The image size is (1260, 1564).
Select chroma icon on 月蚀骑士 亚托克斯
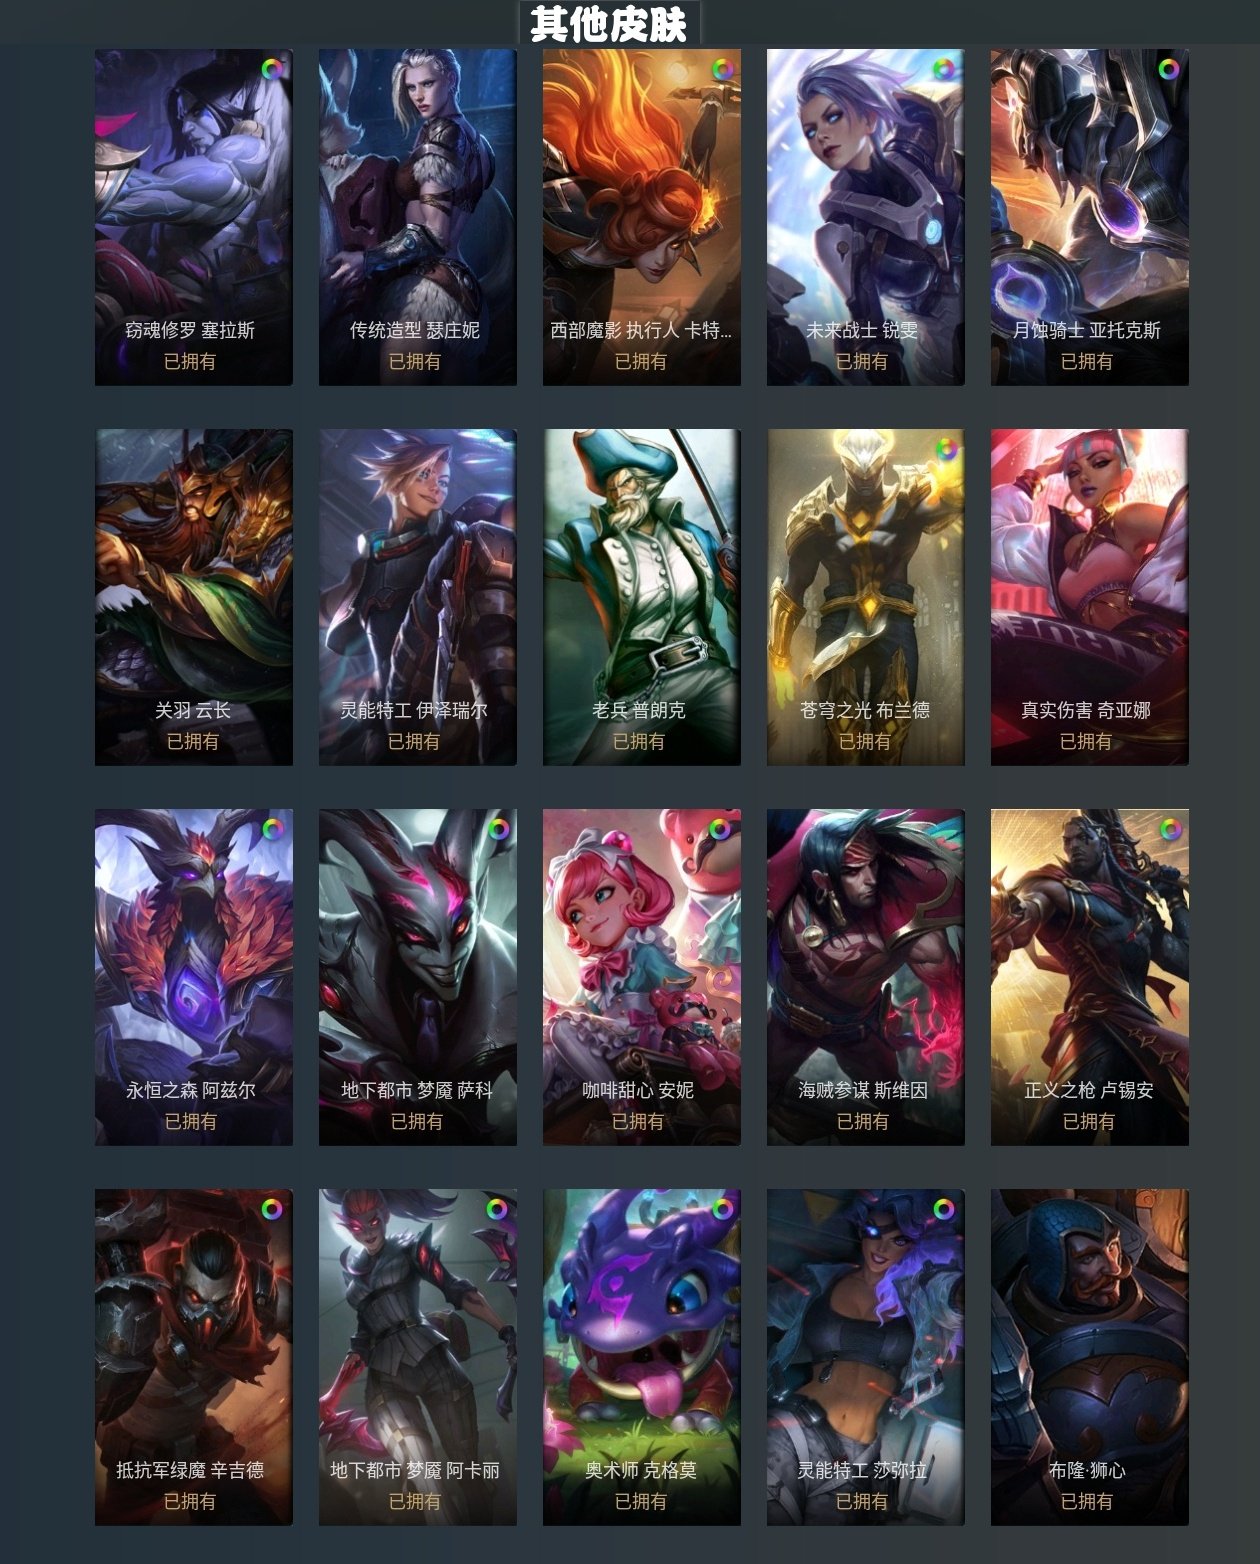pos(1168,69)
